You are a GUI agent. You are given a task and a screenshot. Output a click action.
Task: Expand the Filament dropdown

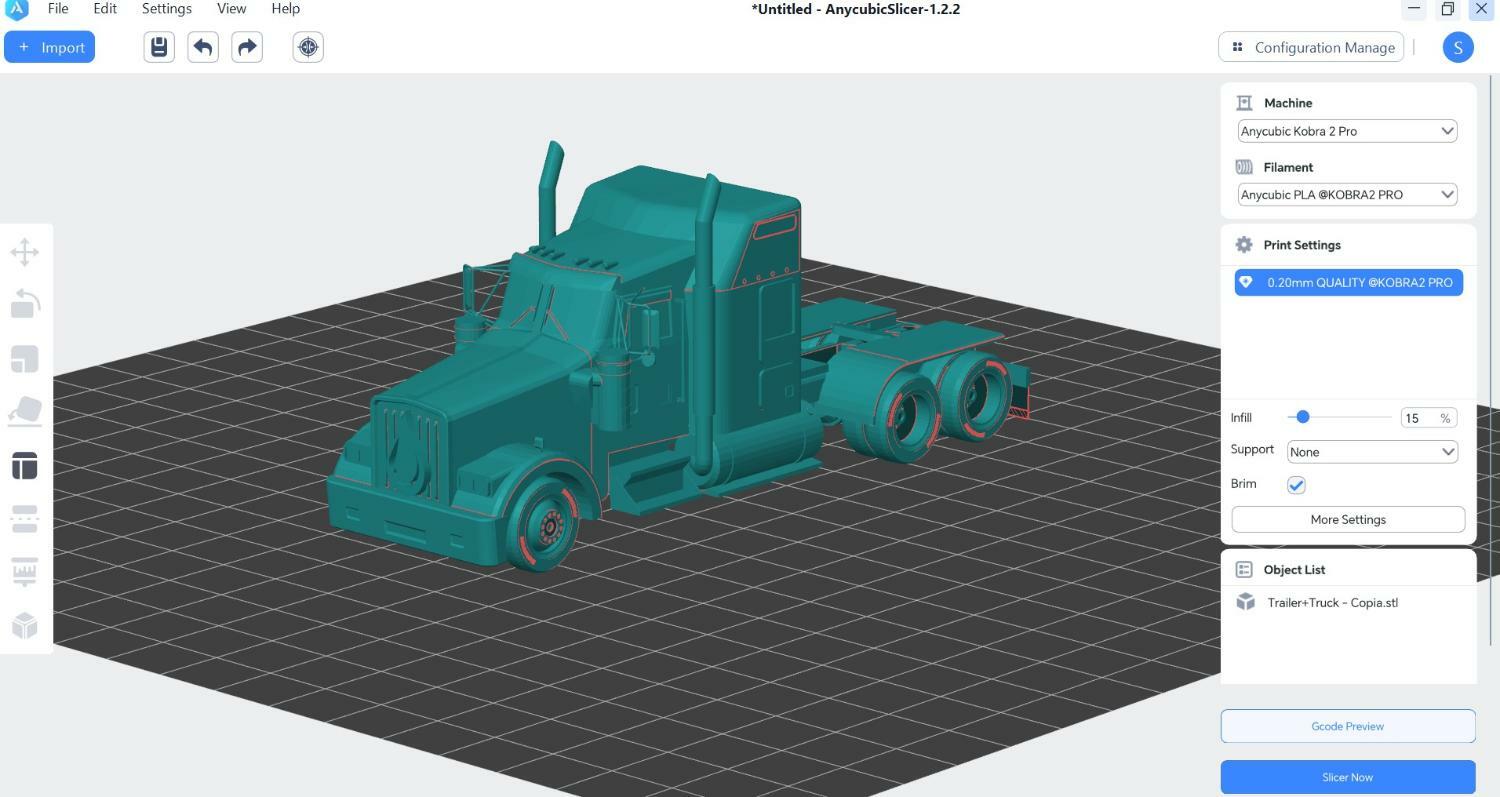click(x=1346, y=195)
